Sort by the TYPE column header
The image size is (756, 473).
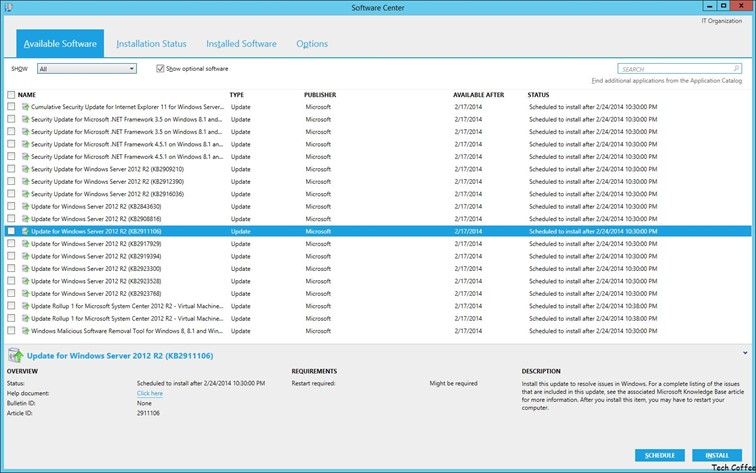tap(236, 95)
